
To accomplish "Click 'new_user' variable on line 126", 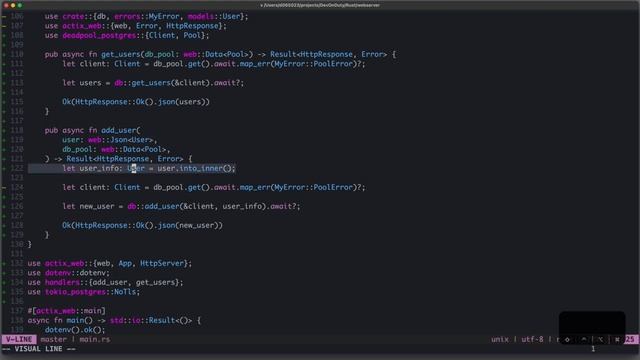I will point(97,206).
